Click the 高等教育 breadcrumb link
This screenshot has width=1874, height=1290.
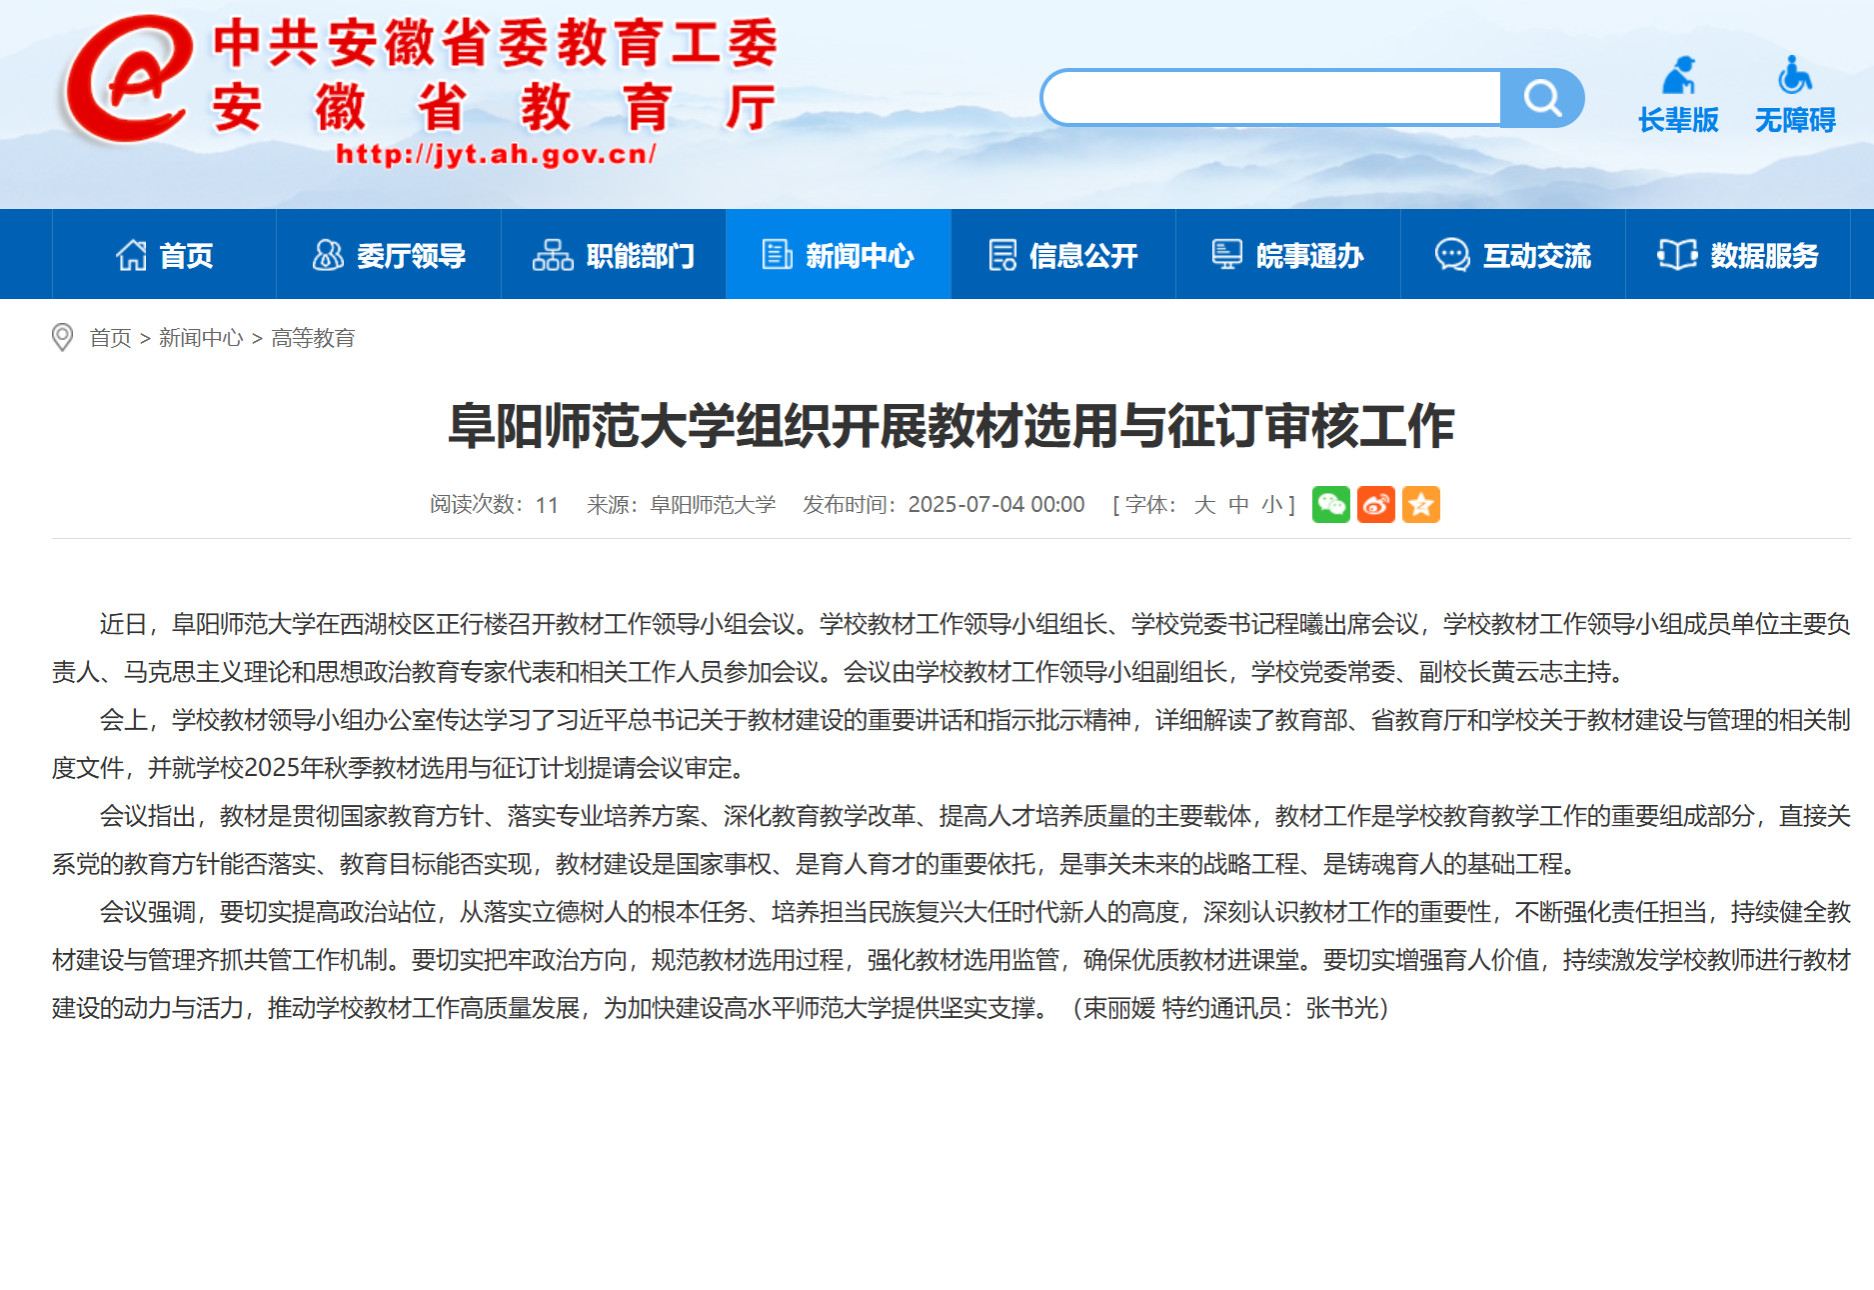click(x=313, y=338)
